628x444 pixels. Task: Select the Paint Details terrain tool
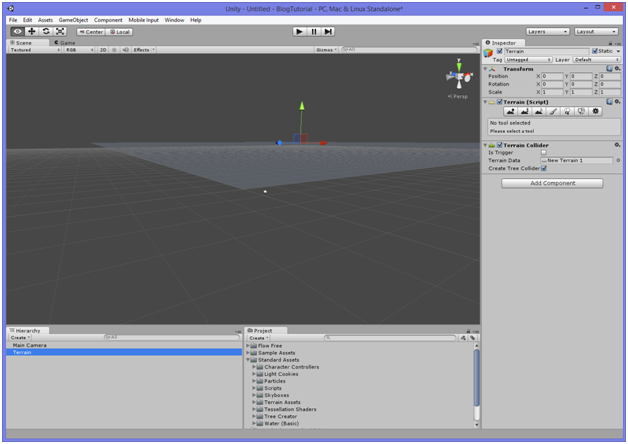[581, 112]
